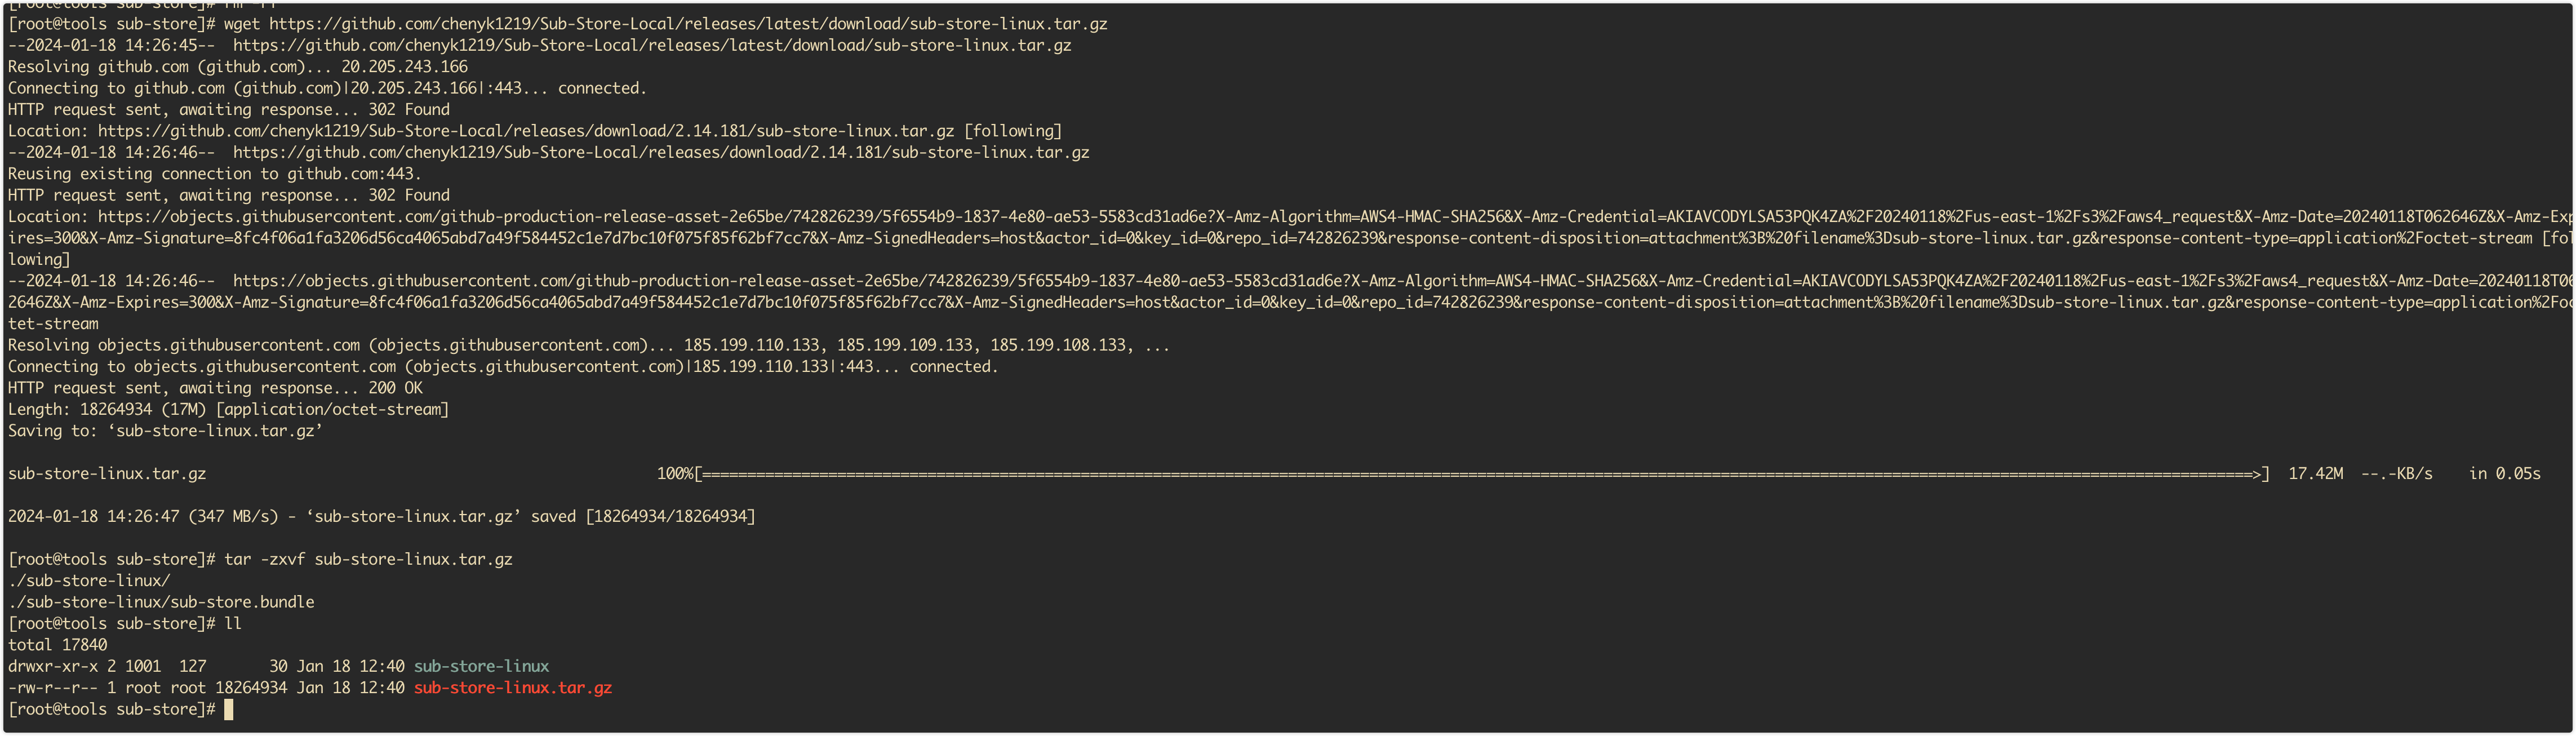Viewport: 2576px width, 736px height.
Task: Click the IP address 20.205.243.166 in the Resolving line
Action: tap(404, 67)
